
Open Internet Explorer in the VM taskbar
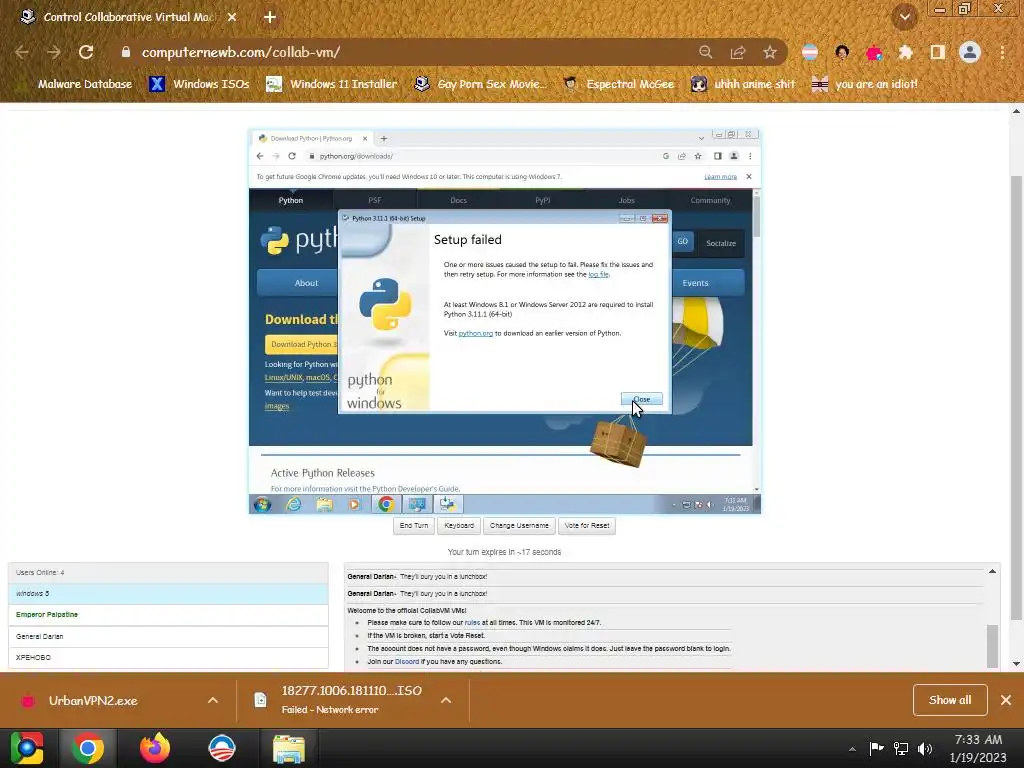[x=294, y=504]
